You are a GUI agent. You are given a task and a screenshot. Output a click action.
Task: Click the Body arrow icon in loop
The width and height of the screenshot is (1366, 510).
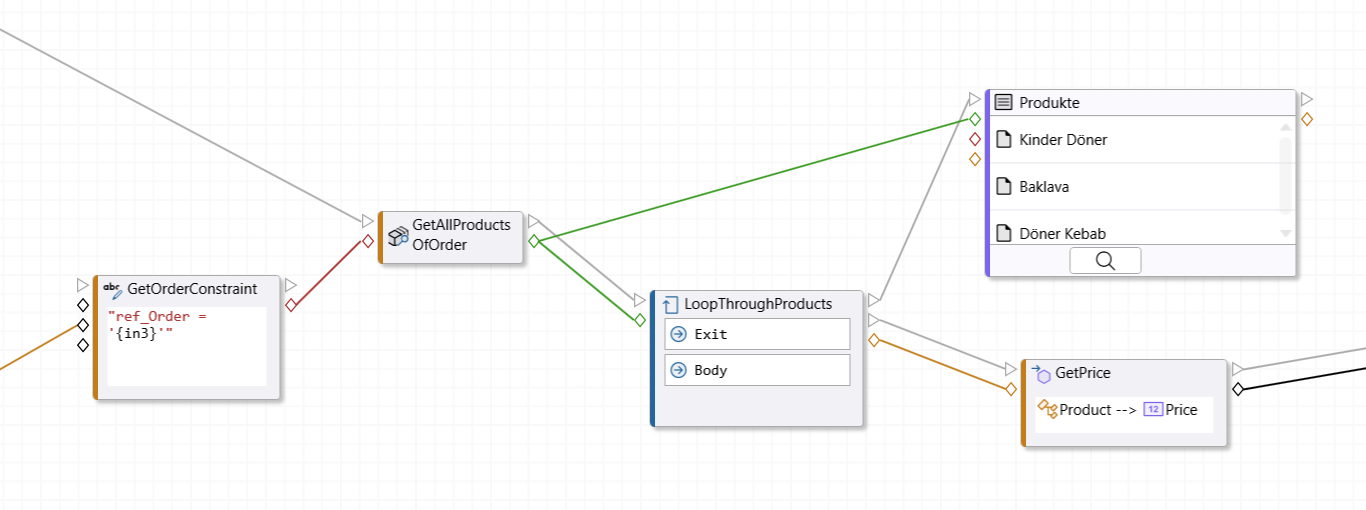[x=678, y=370]
